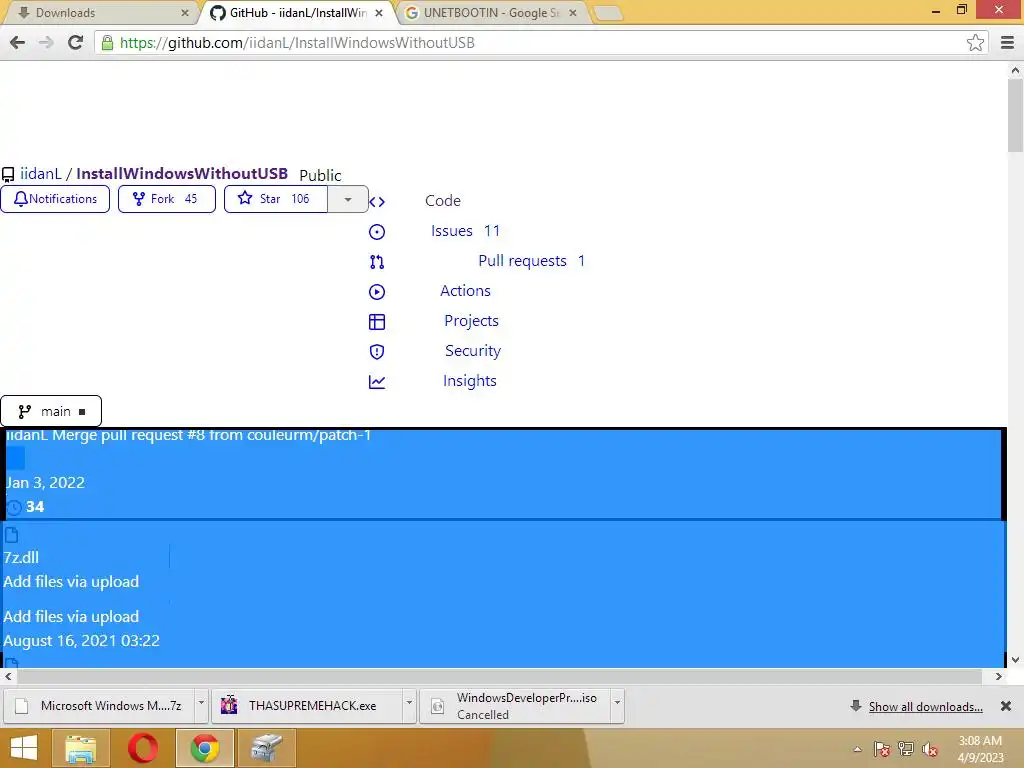Click the Notifications button
The image size is (1024, 768).
(55, 199)
